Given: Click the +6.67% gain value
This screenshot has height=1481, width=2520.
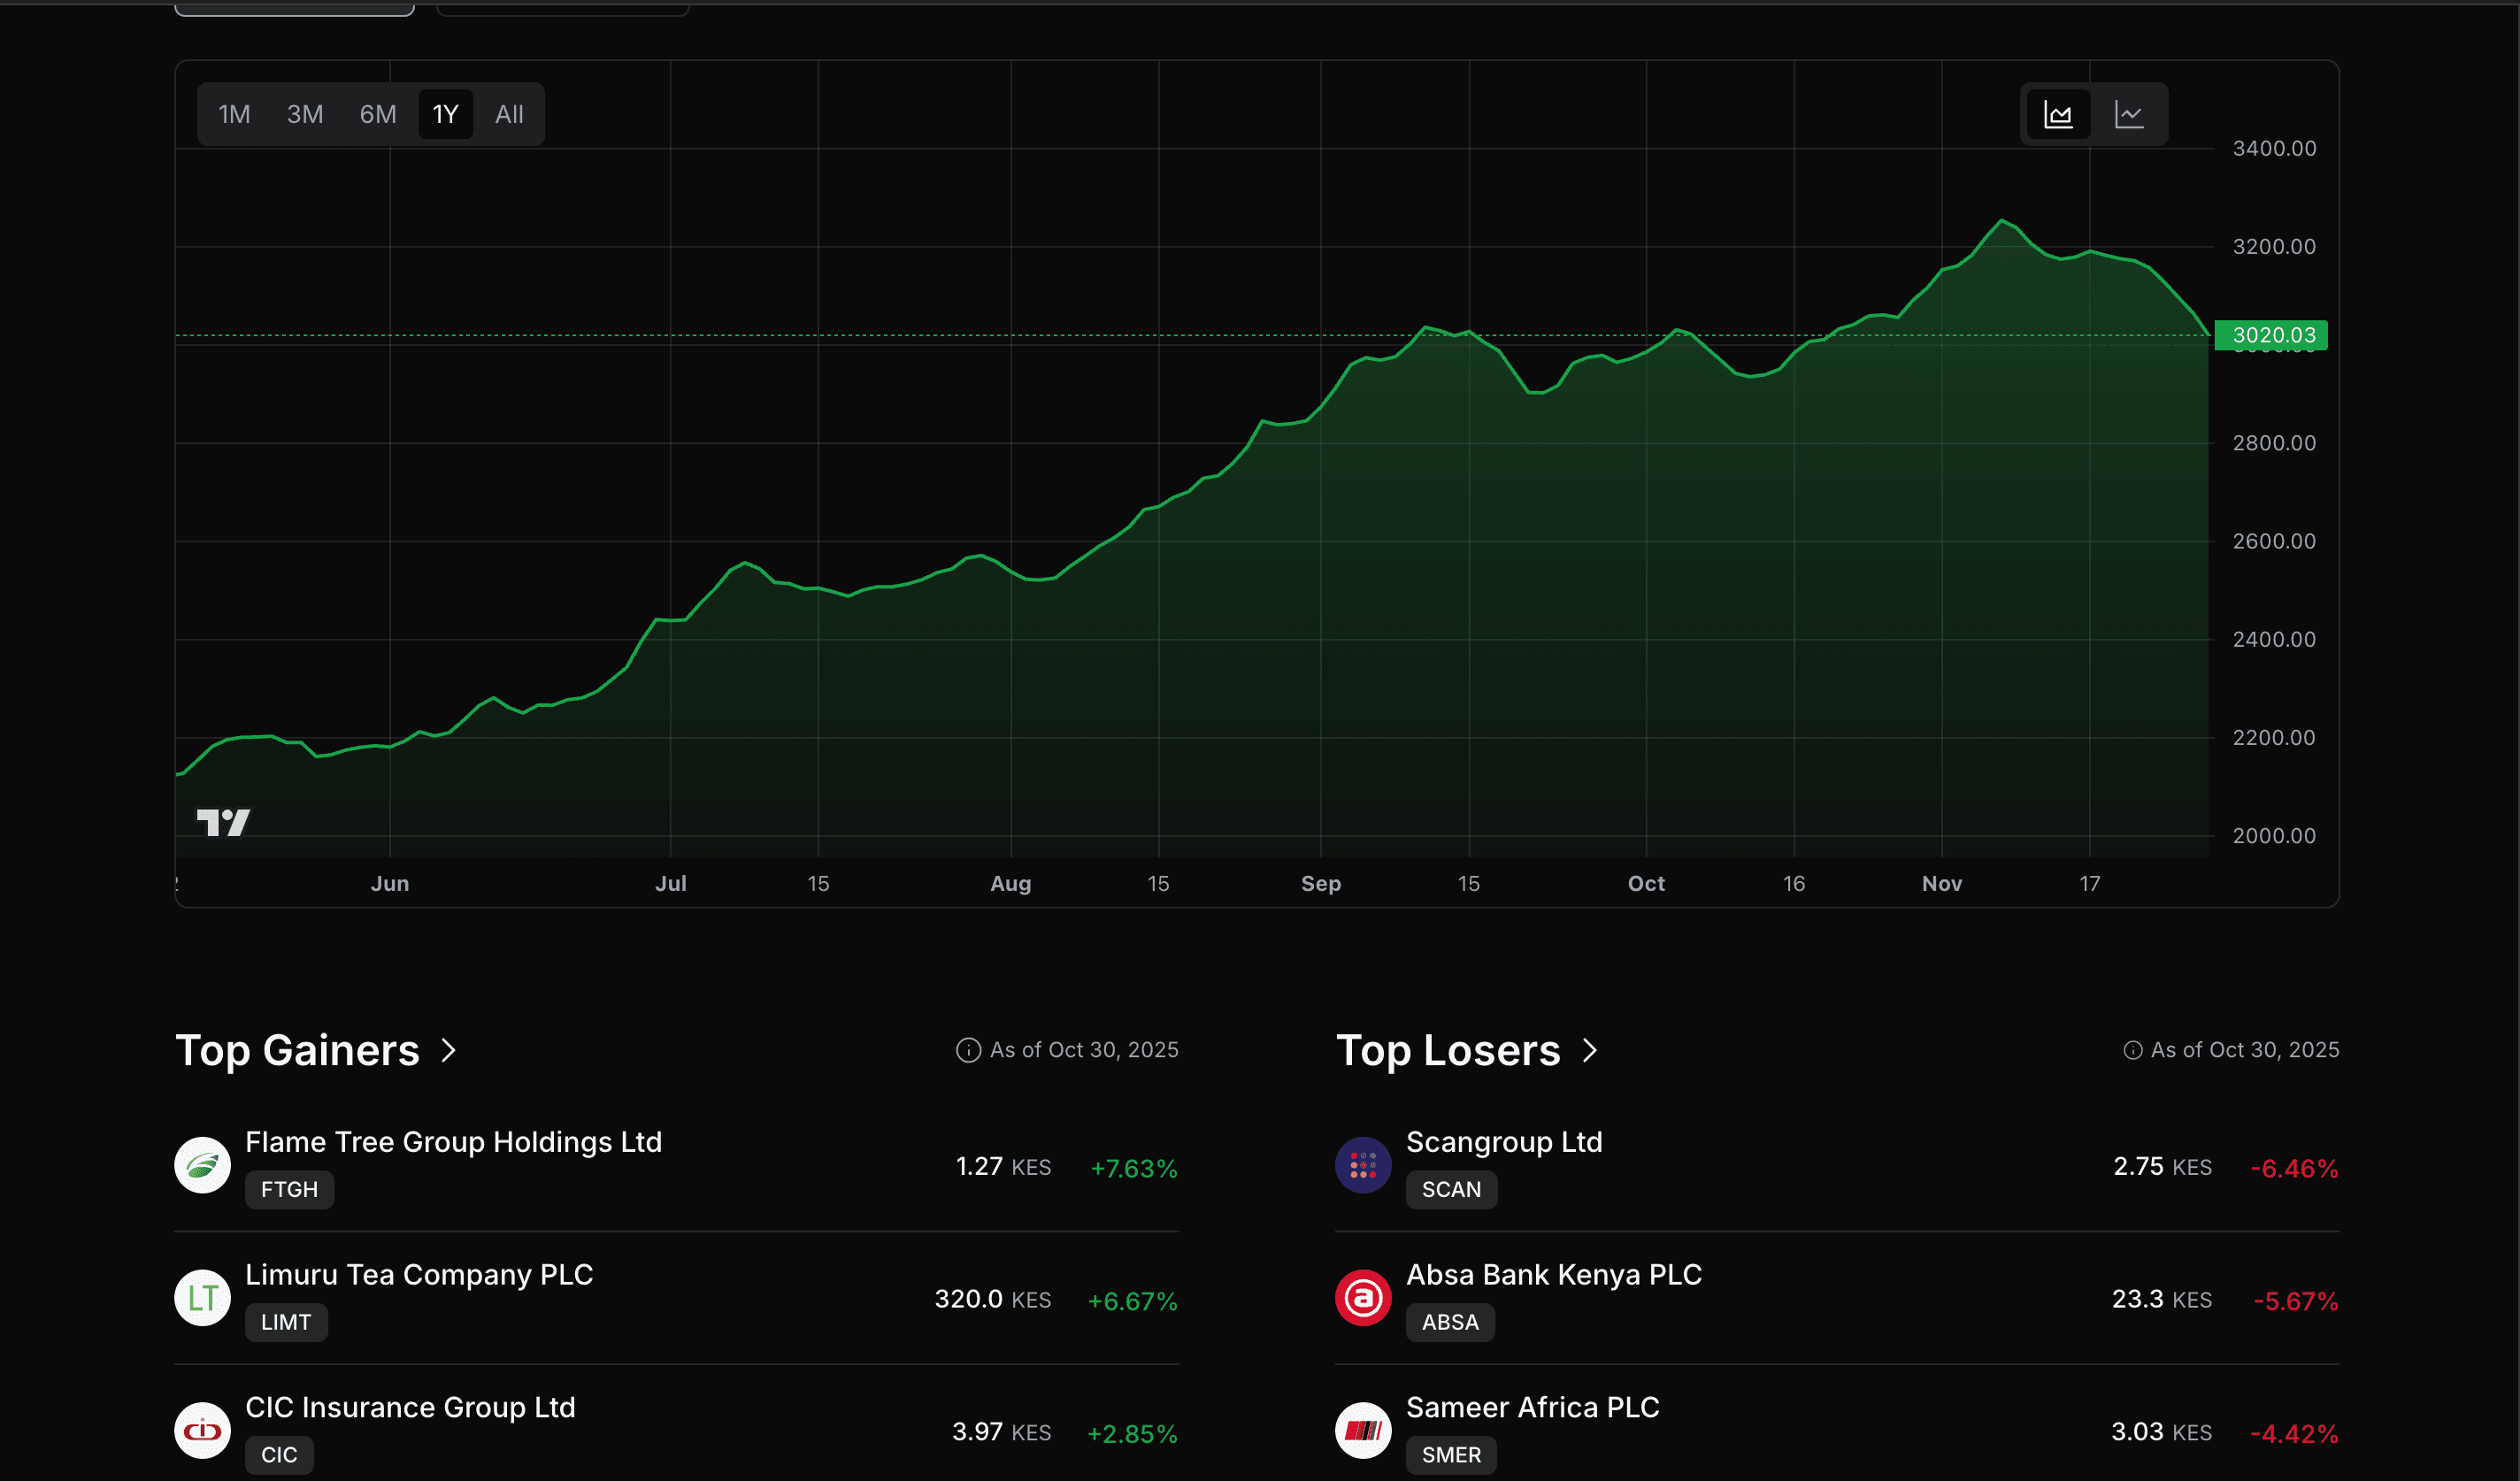Looking at the screenshot, I should pos(1133,1301).
